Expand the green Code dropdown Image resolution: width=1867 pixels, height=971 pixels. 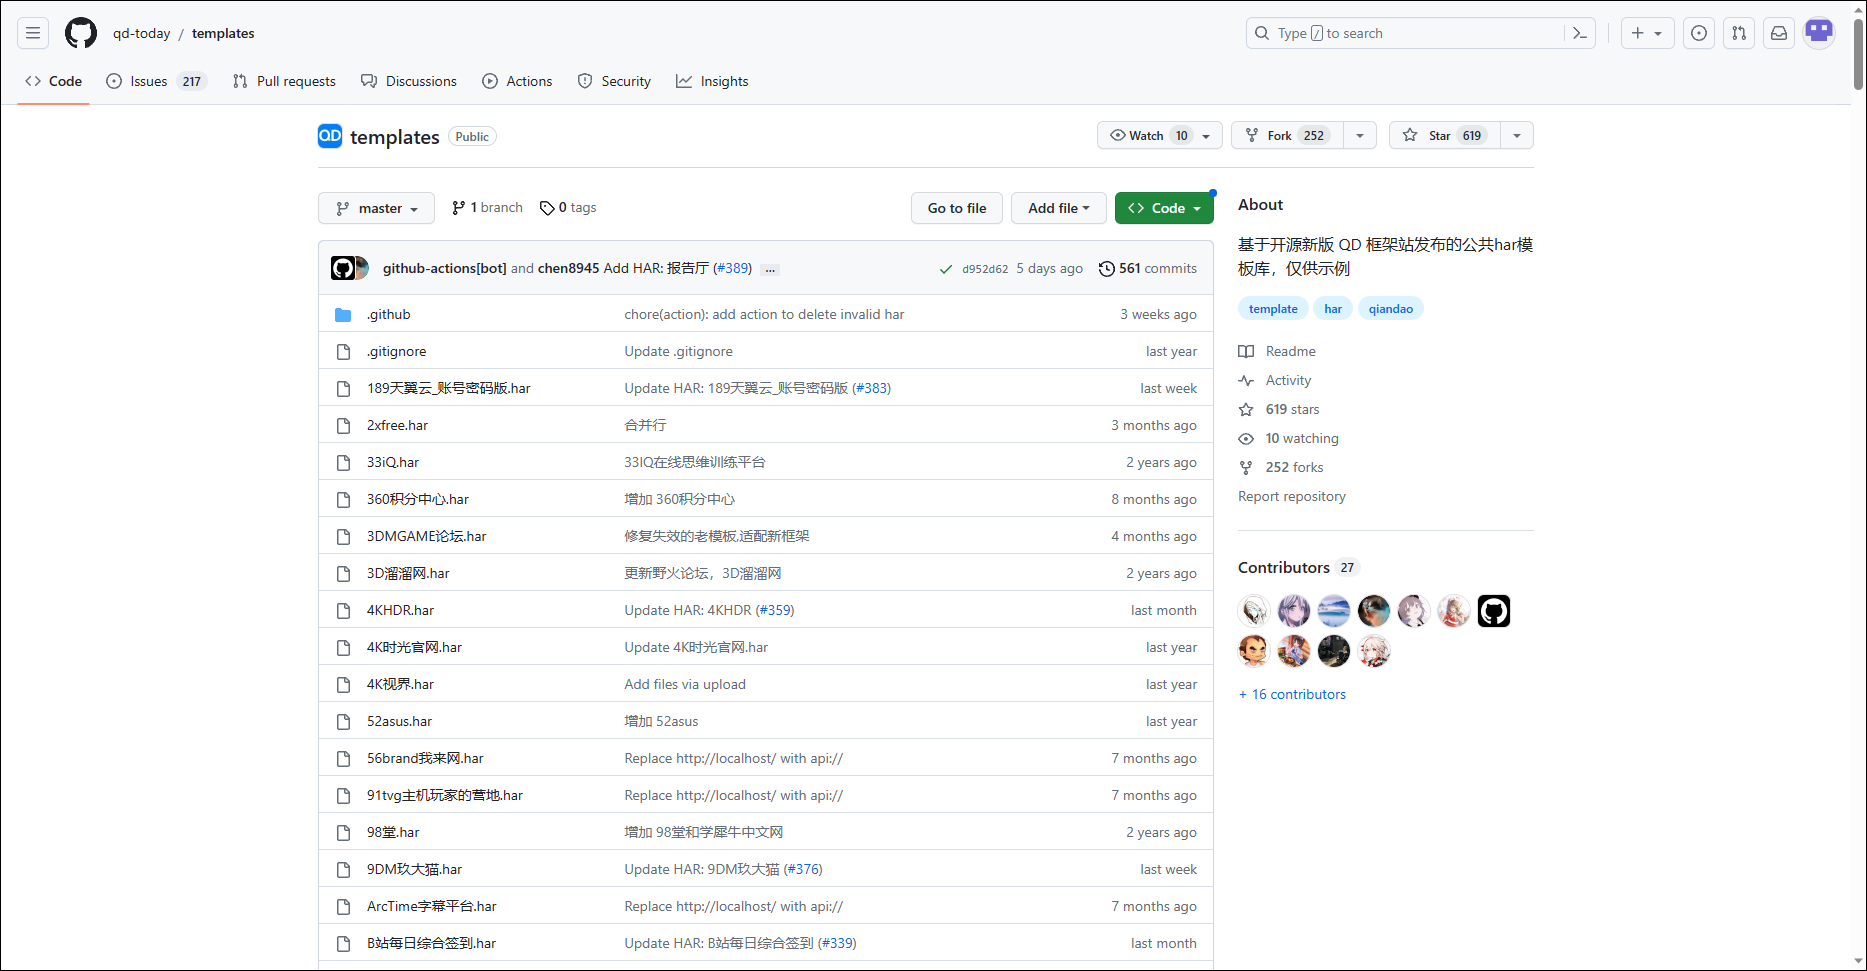click(x=1164, y=208)
